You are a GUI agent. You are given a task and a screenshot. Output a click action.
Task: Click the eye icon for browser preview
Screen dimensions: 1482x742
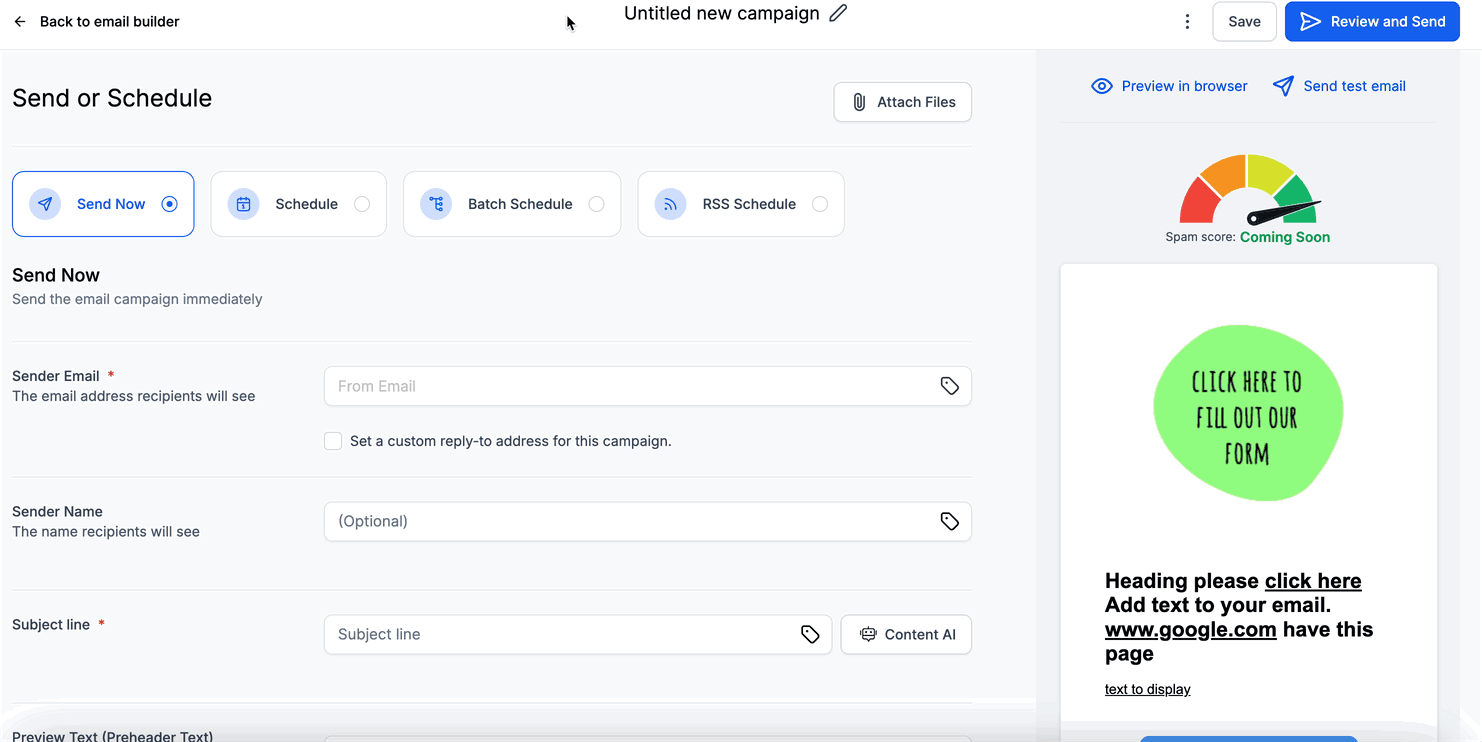coord(1101,86)
